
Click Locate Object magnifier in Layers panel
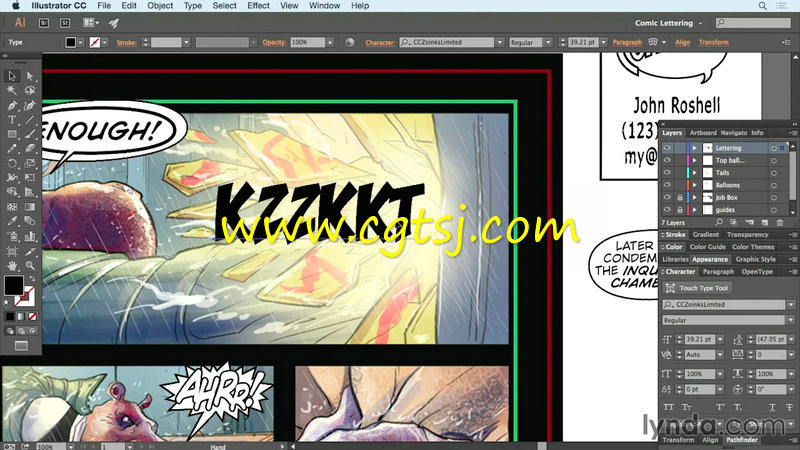tap(718, 222)
